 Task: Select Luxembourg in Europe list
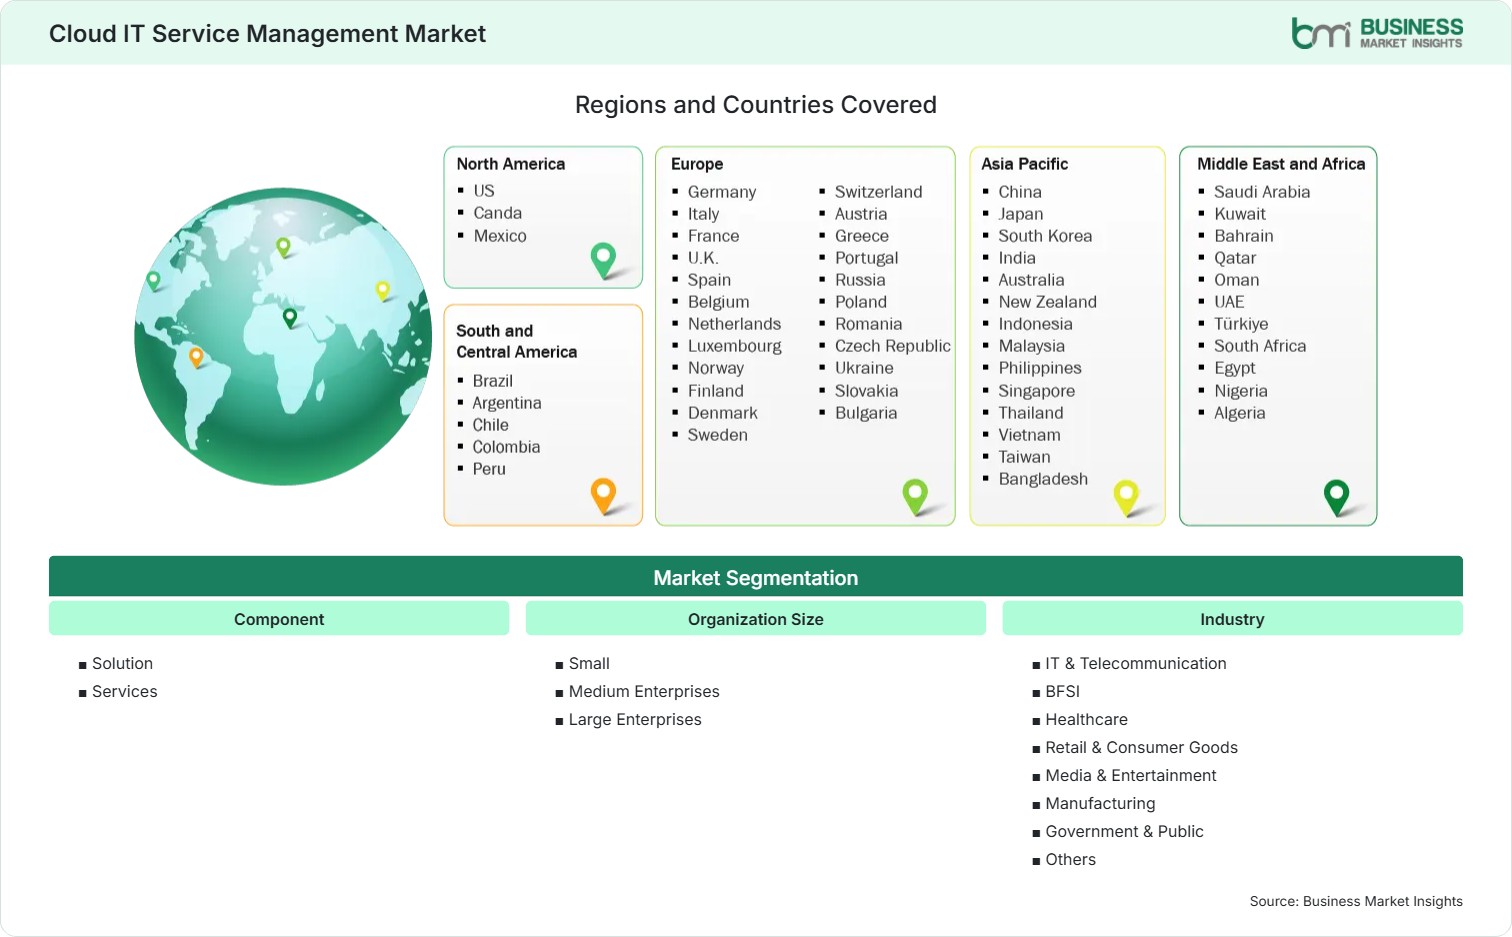click(735, 346)
